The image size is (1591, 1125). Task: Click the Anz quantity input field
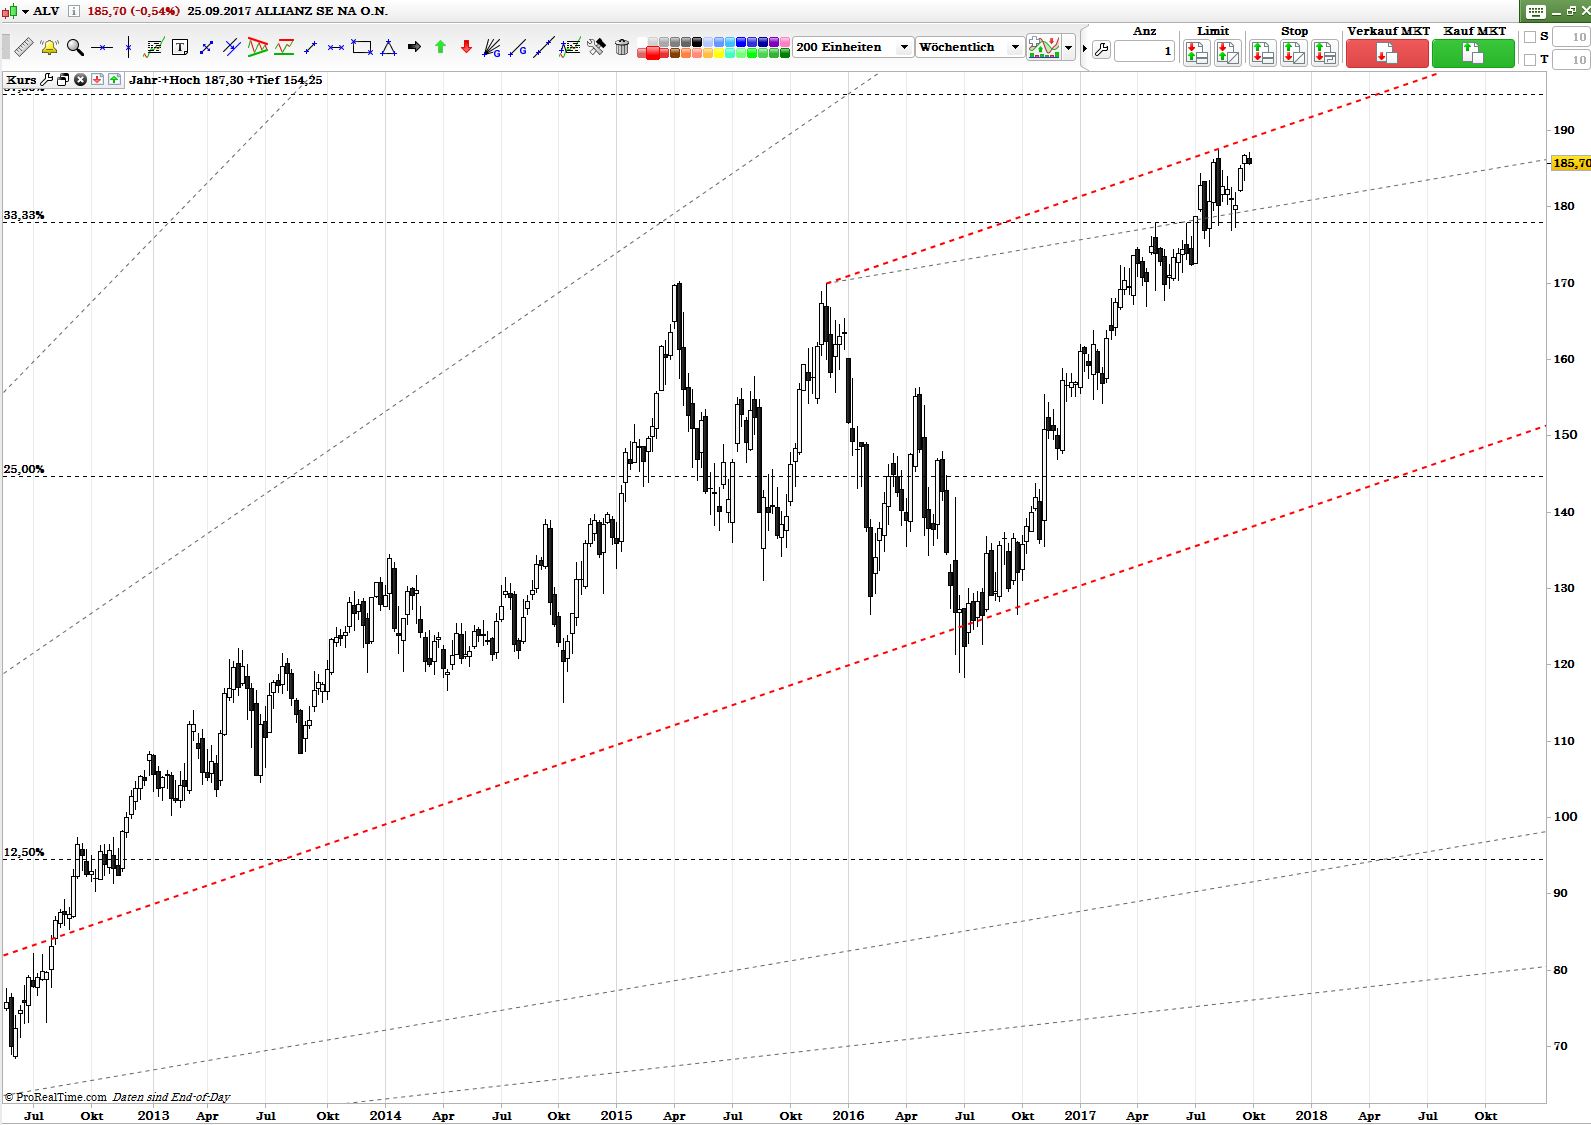tap(1144, 52)
